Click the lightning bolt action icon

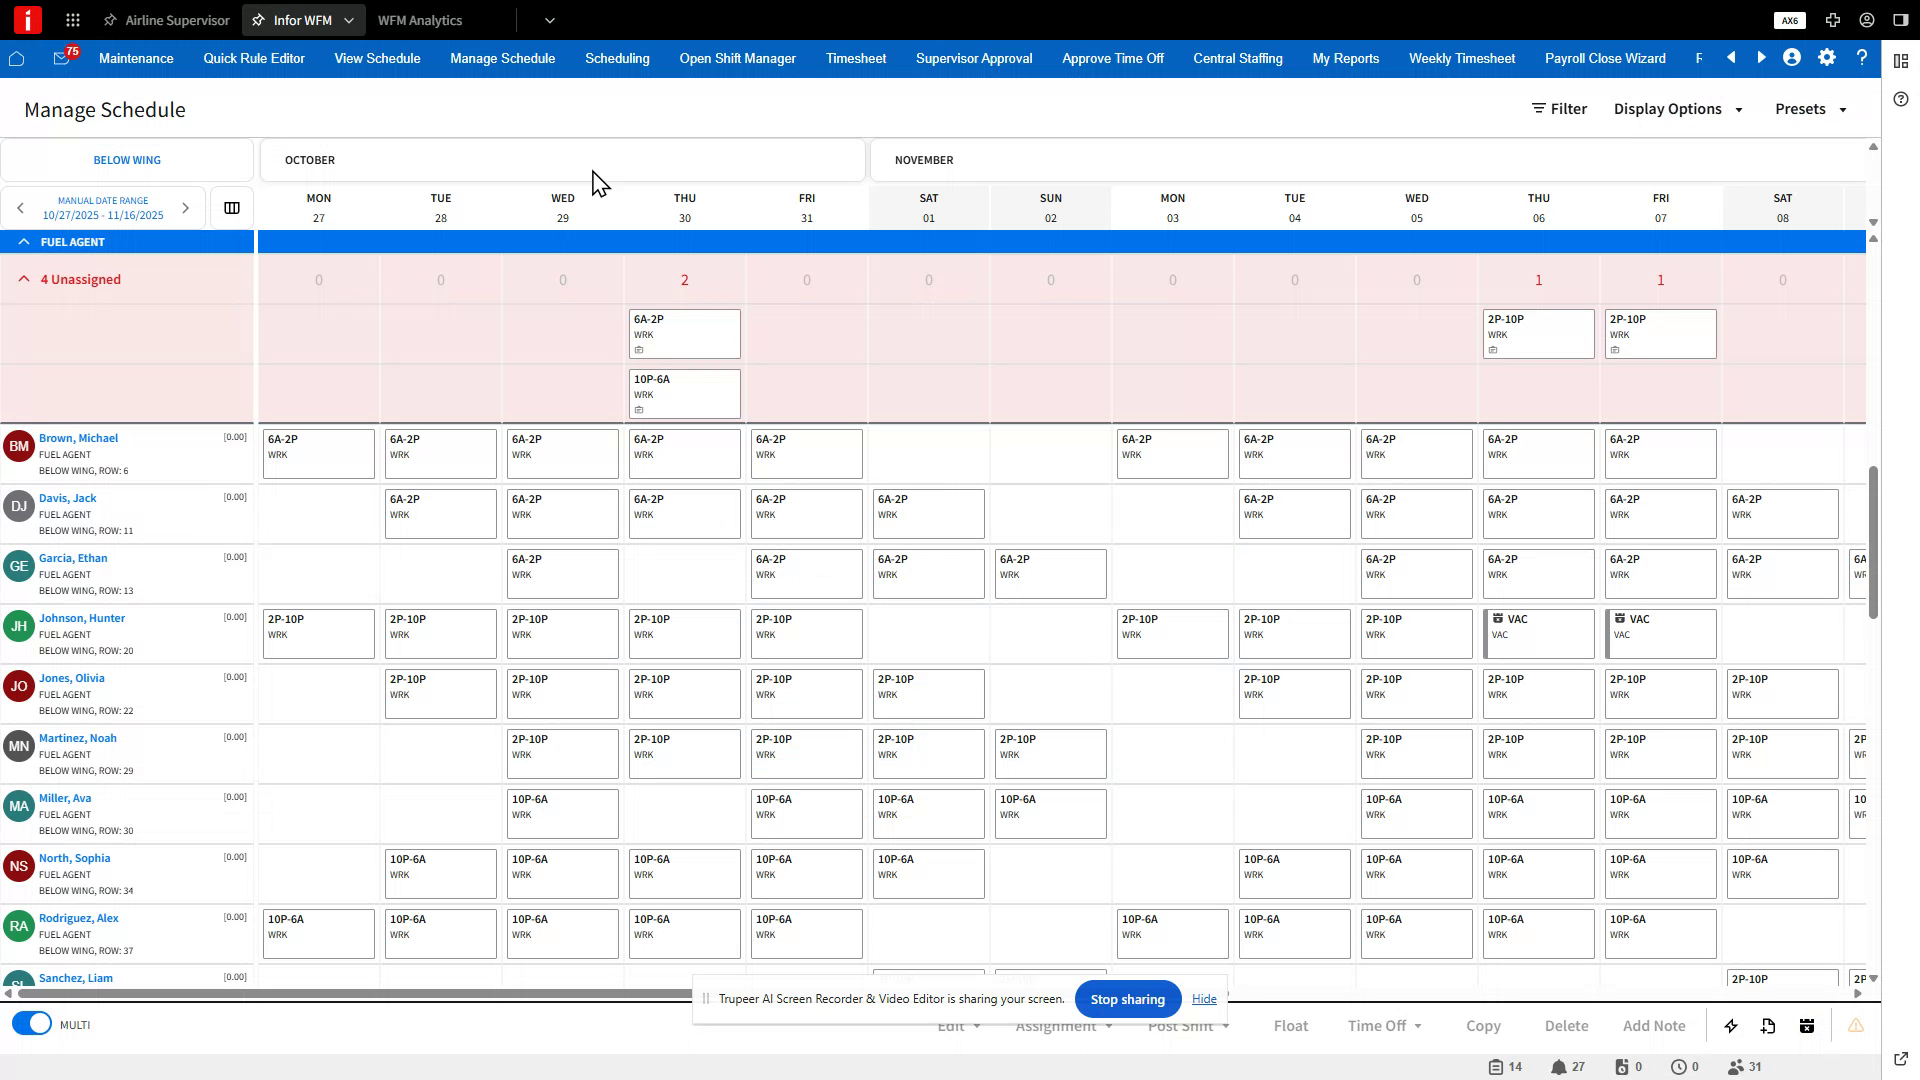(1729, 1025)
